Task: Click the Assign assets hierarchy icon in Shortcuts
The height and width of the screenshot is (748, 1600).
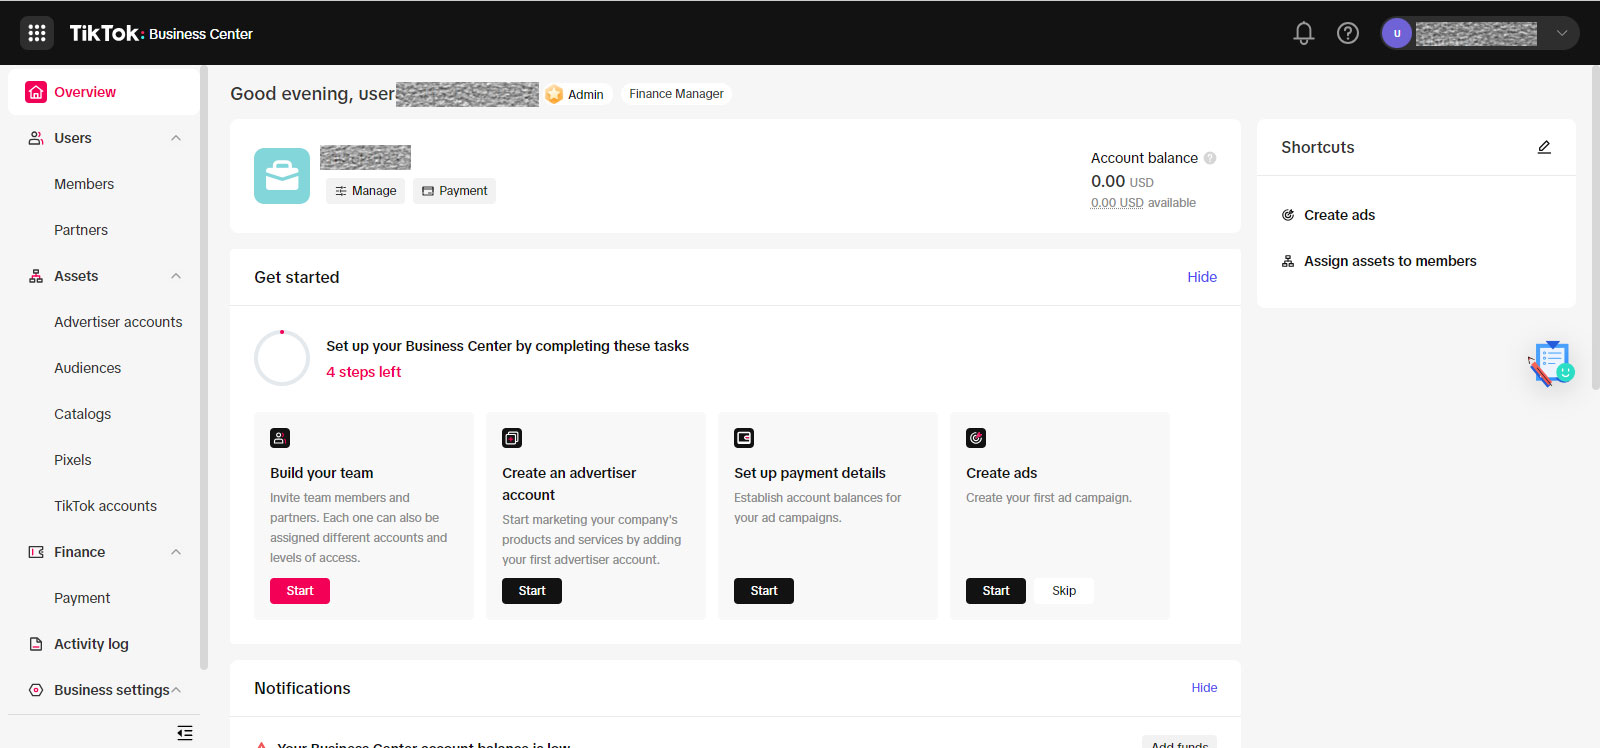Action: pos(1288,261)
